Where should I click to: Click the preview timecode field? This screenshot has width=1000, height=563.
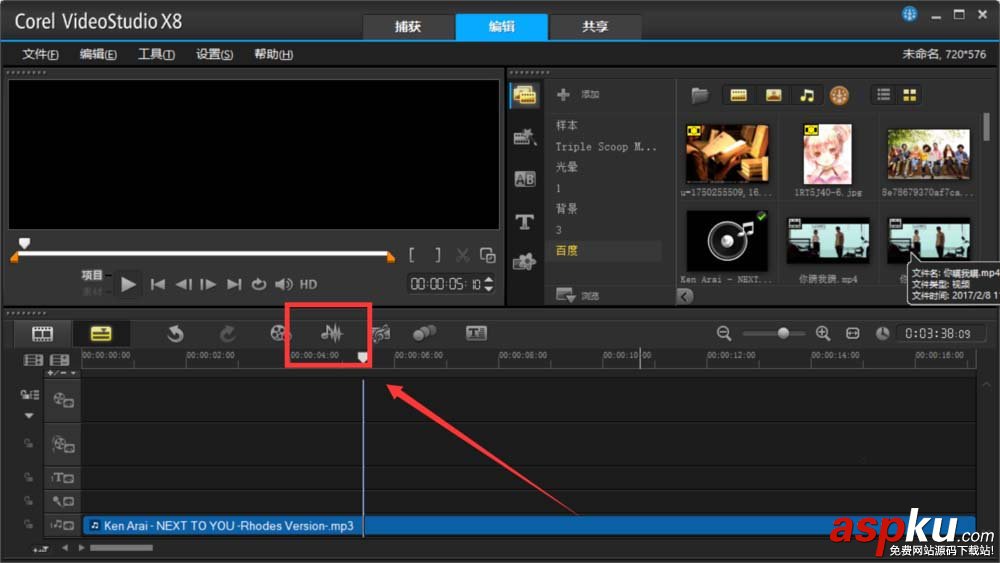(x=446, y=284)
